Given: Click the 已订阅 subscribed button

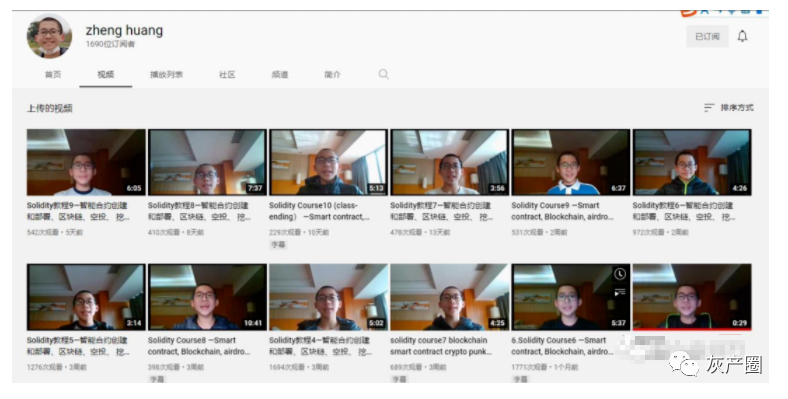Looking at the screenshot, I should pyautogui.click(x=707, y=36).
